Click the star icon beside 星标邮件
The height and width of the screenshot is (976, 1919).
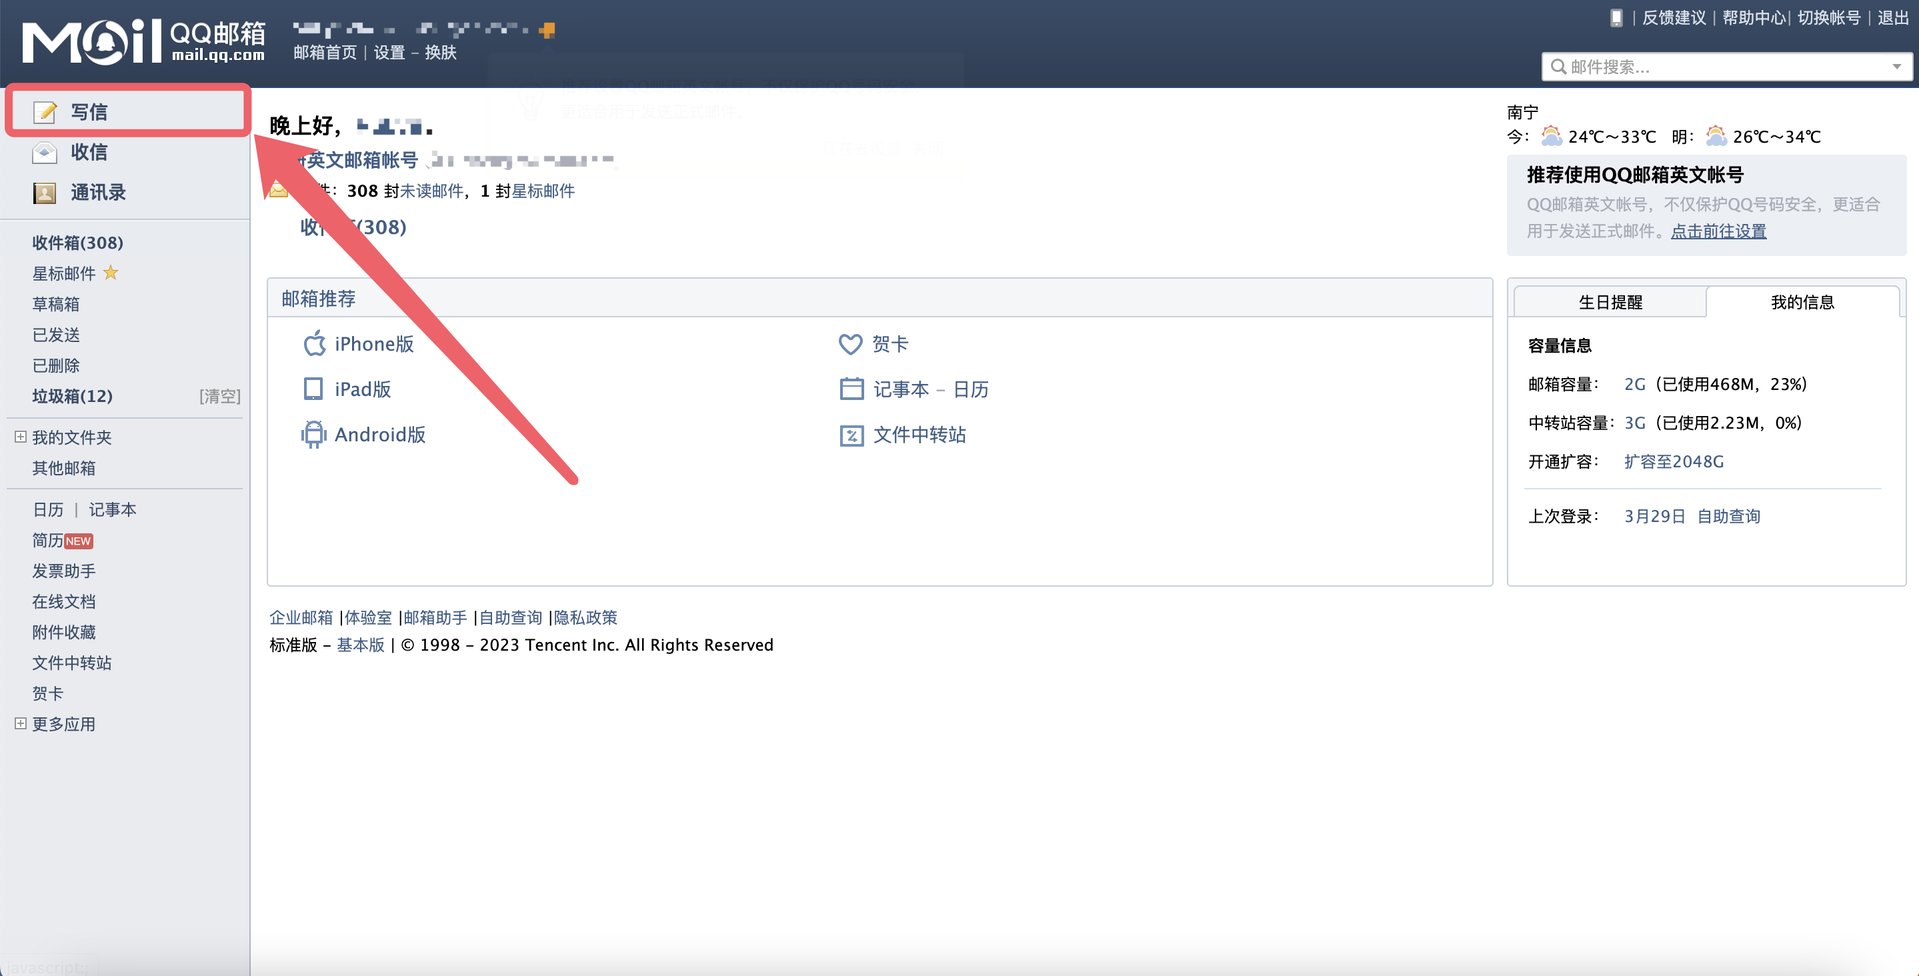110,272
